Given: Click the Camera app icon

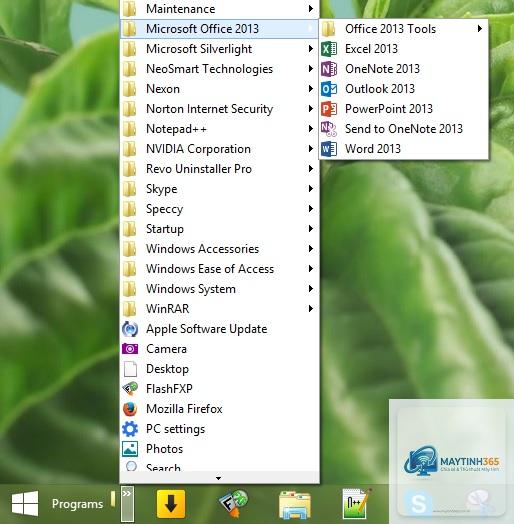Looking at the screenshot, I should 130,349.
